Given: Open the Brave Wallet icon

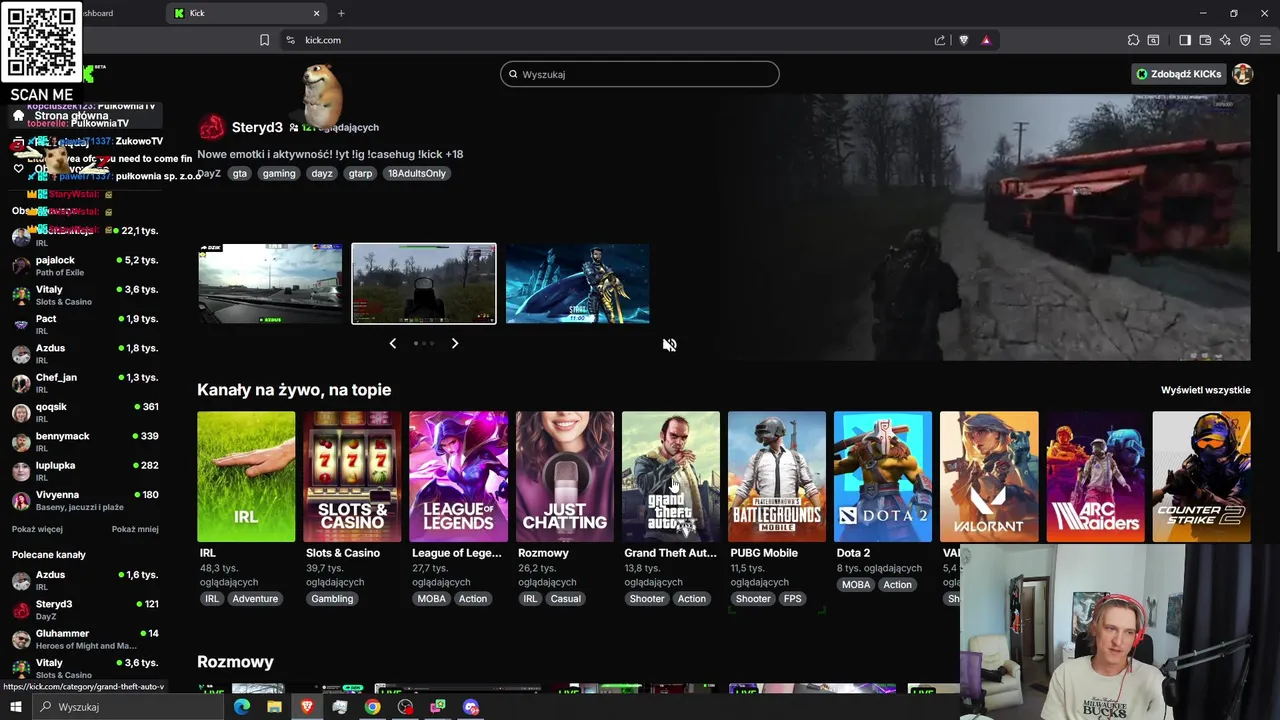Looking at the screenshot, I should (x=1205, y=40).
